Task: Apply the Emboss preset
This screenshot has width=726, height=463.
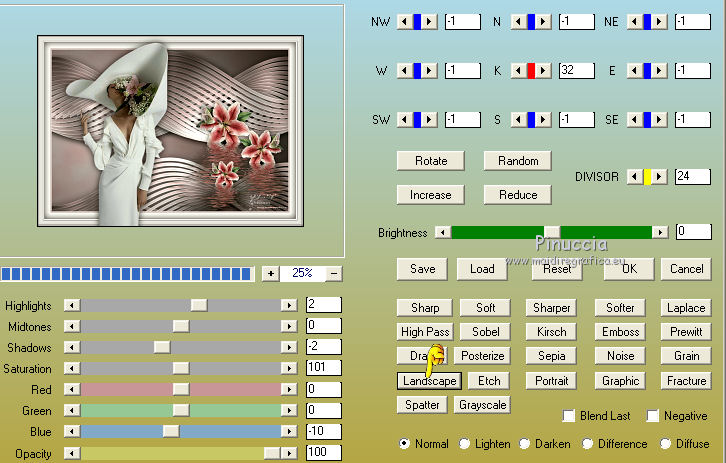Action: tap(620, 332)
